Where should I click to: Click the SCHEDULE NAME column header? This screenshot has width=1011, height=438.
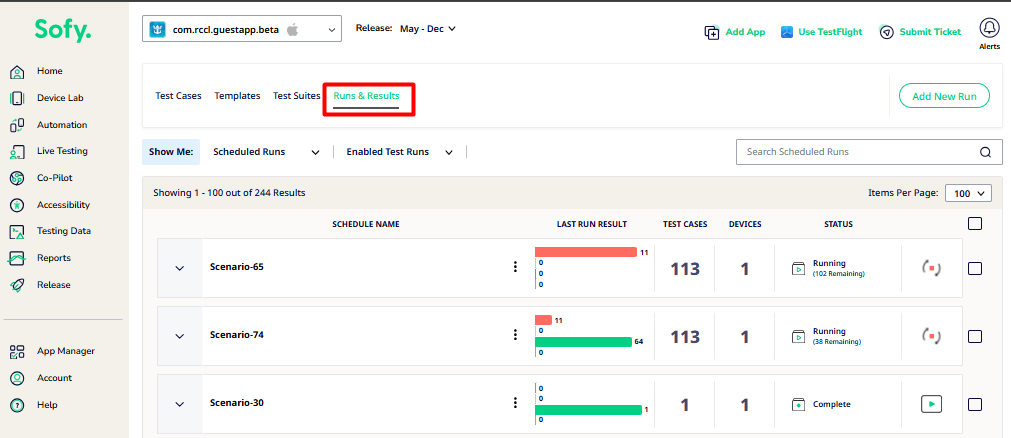click(x=366, y=224)
